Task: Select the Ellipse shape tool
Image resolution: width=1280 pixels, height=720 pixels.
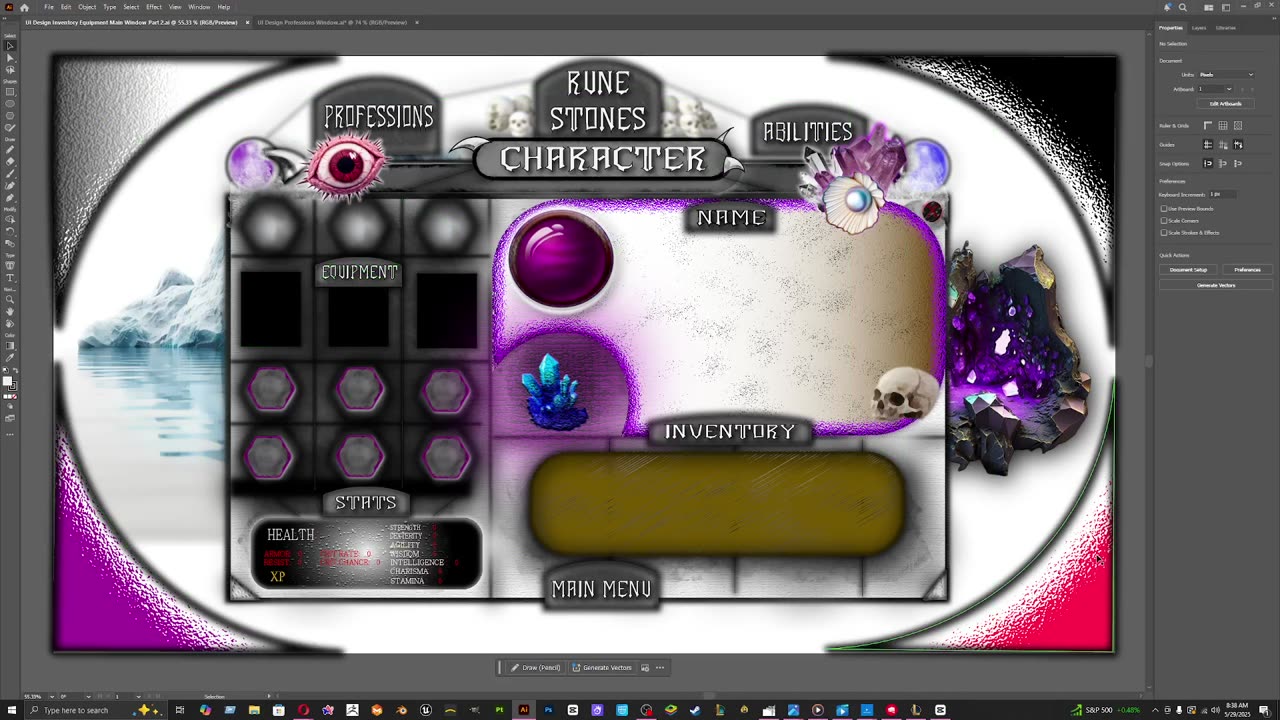Action: [x=10, y=103]
